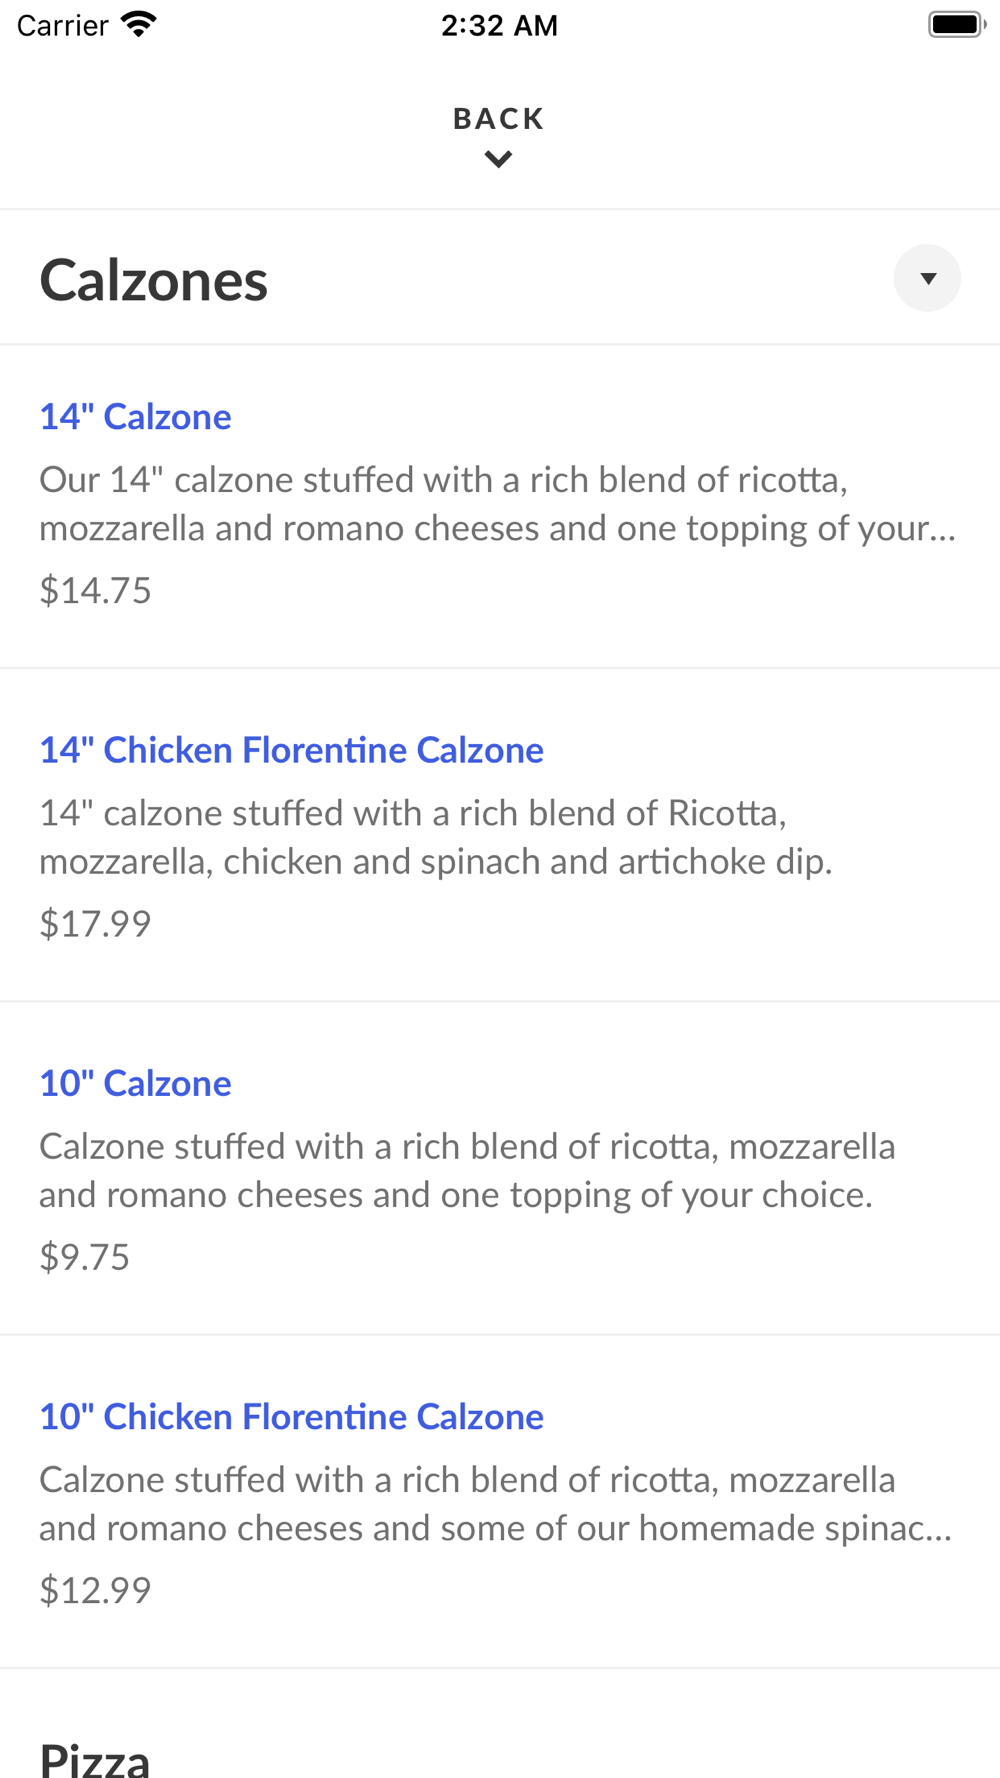The height and width of the screenshot is (1778, 1000).
Task: Select the Calzones section heading
Action: pyautogui.click(x=154, y=279)
